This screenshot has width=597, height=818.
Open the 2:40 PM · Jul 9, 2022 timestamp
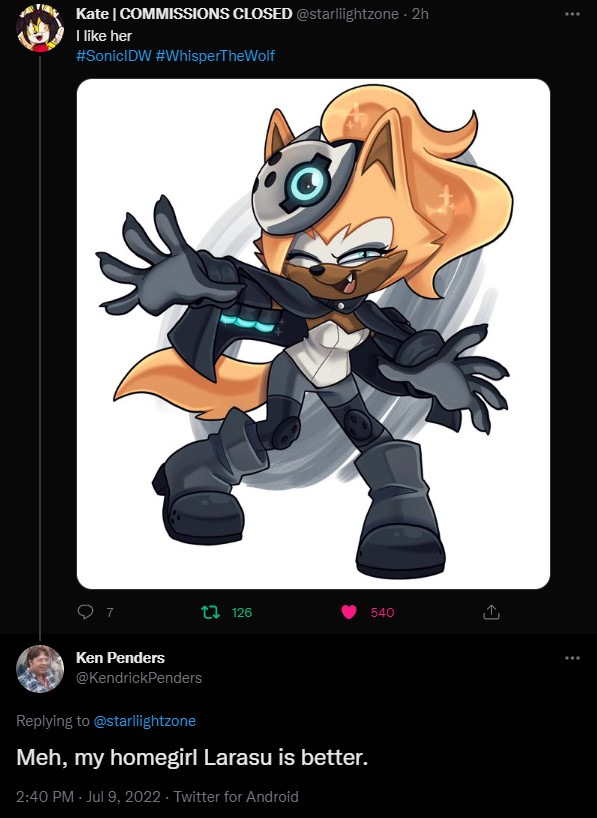(88, 797)
